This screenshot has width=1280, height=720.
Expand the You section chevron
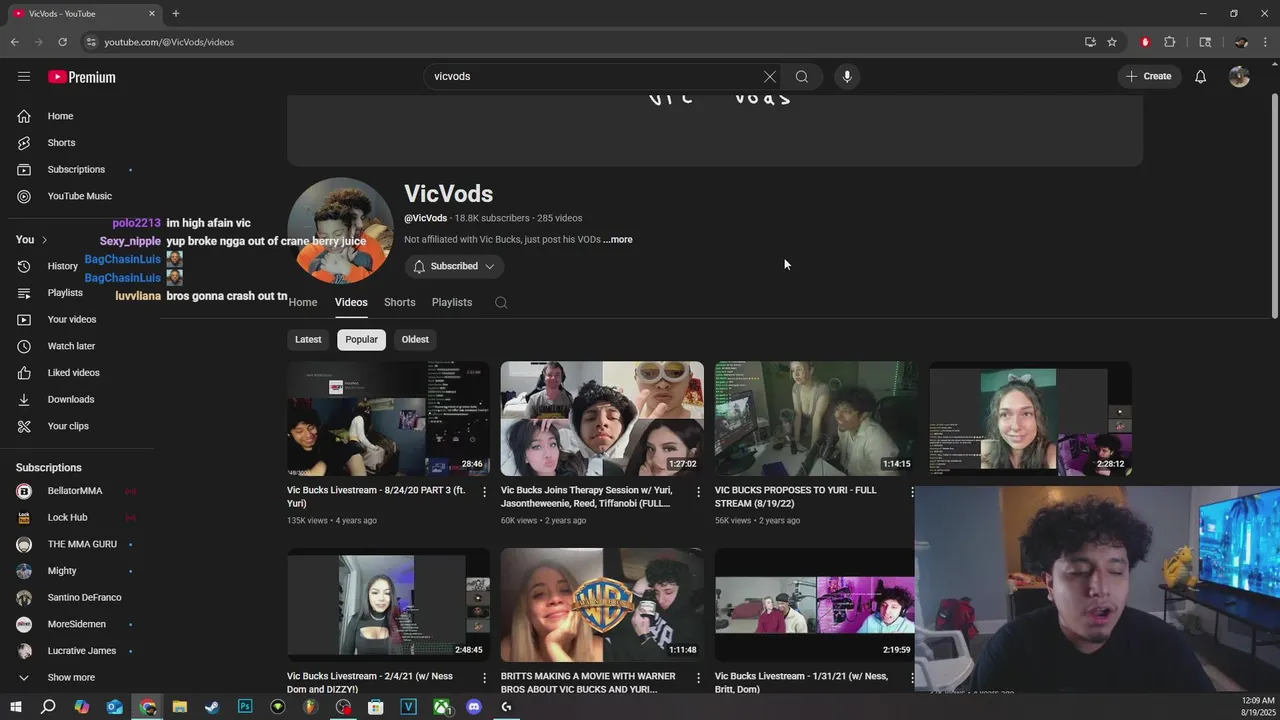pos(44,240)
